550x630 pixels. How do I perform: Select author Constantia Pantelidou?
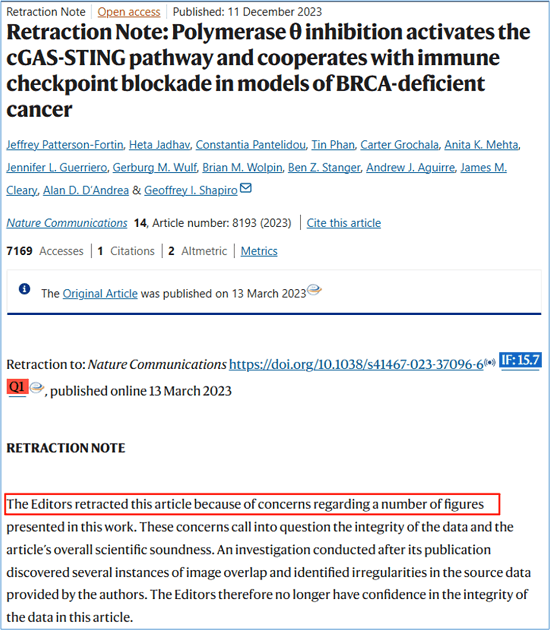[251, 145]
